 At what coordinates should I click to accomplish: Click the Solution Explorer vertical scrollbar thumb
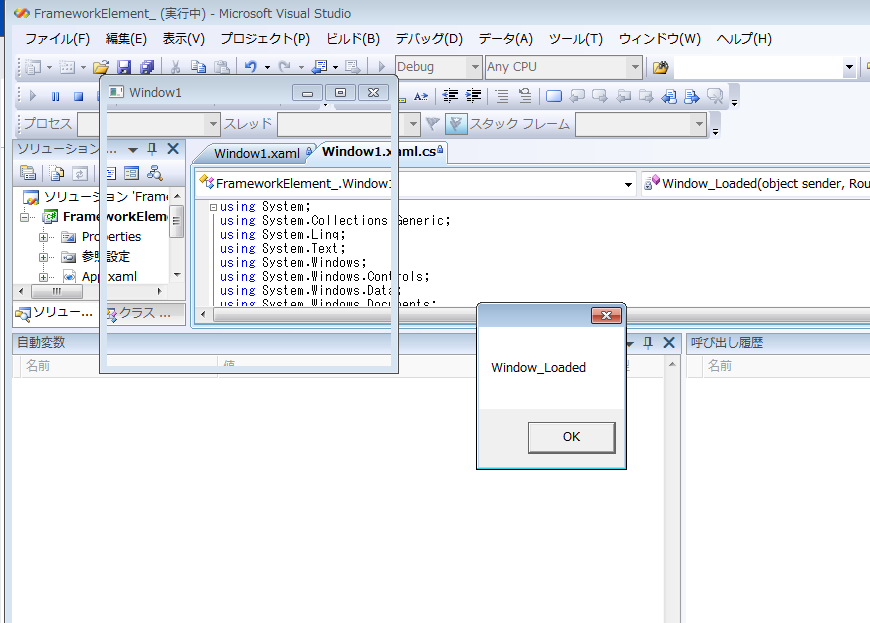point(177,221)
